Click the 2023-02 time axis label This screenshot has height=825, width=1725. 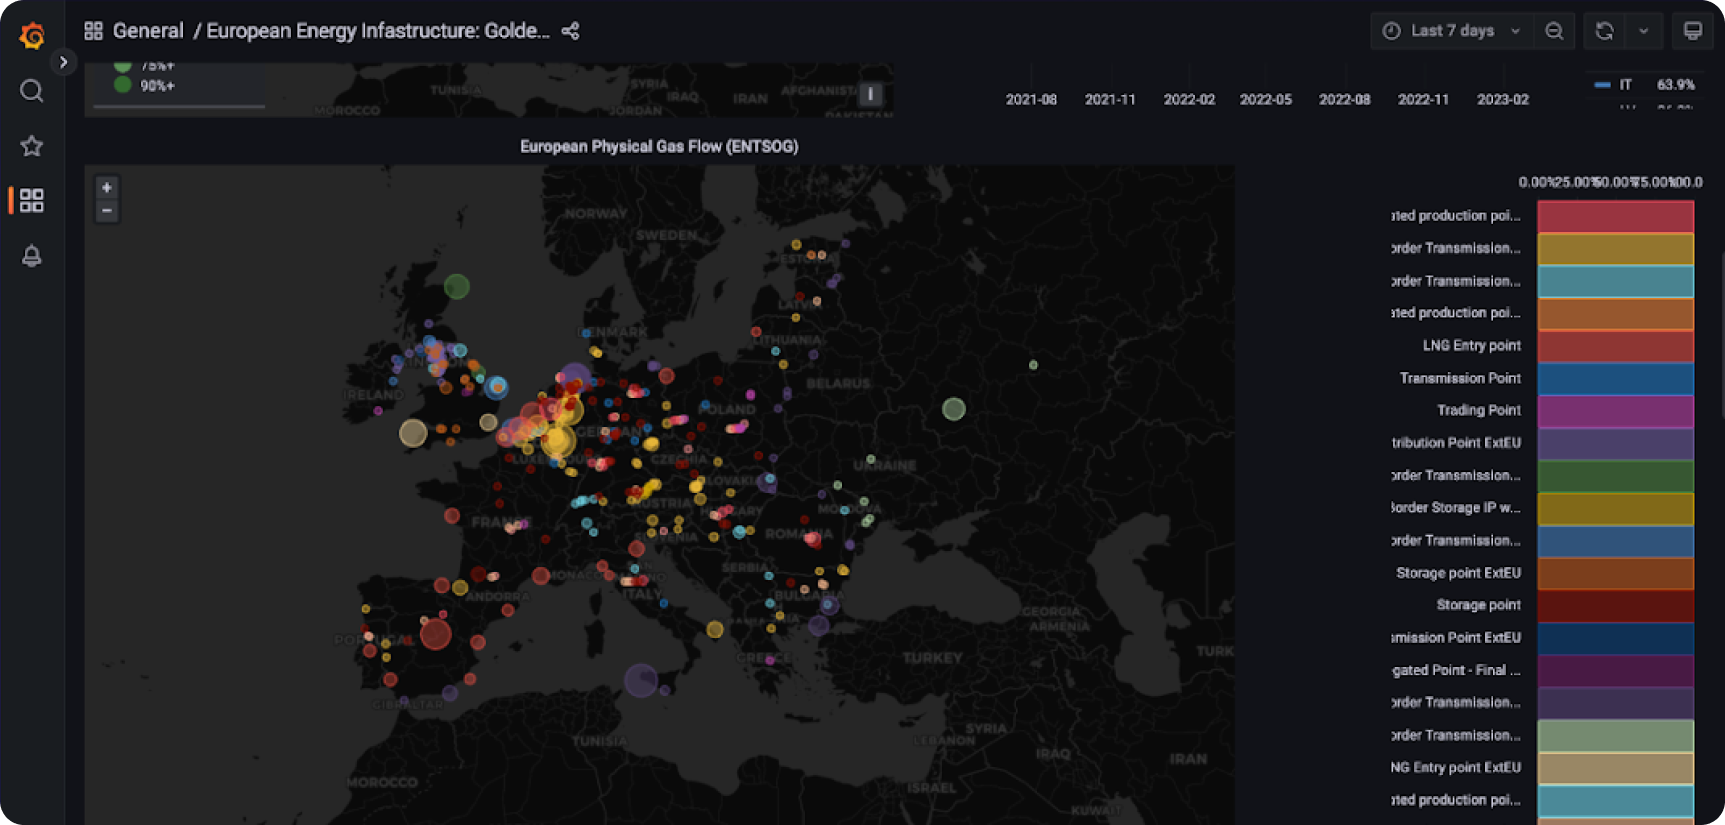[1503, 99]
